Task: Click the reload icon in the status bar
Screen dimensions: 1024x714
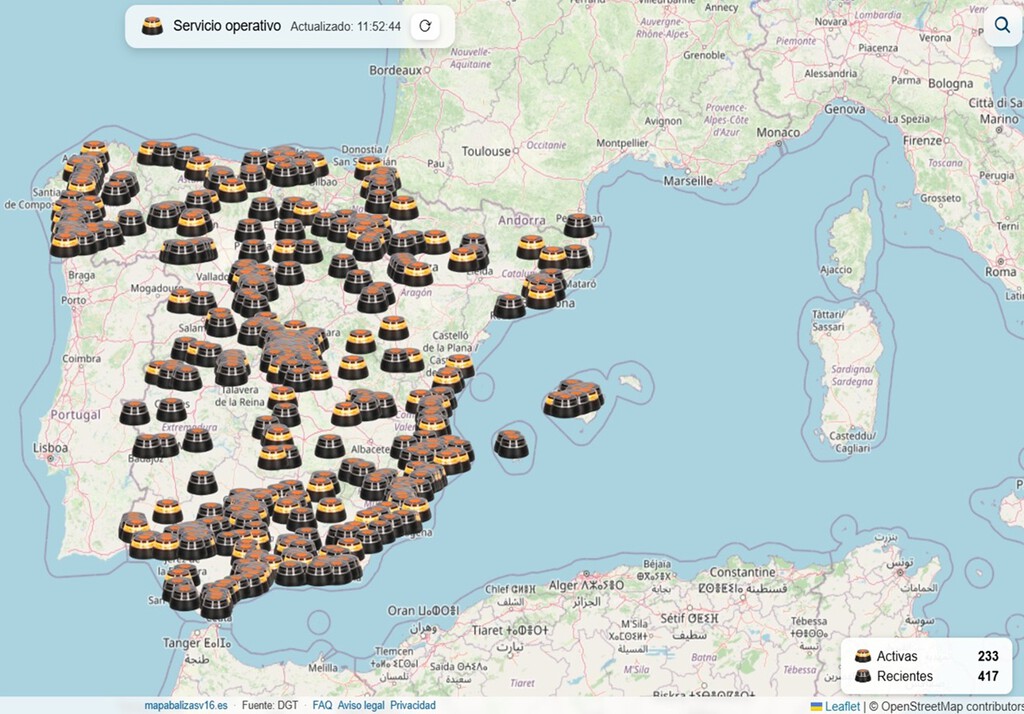Action: click(x=426, y=26)
